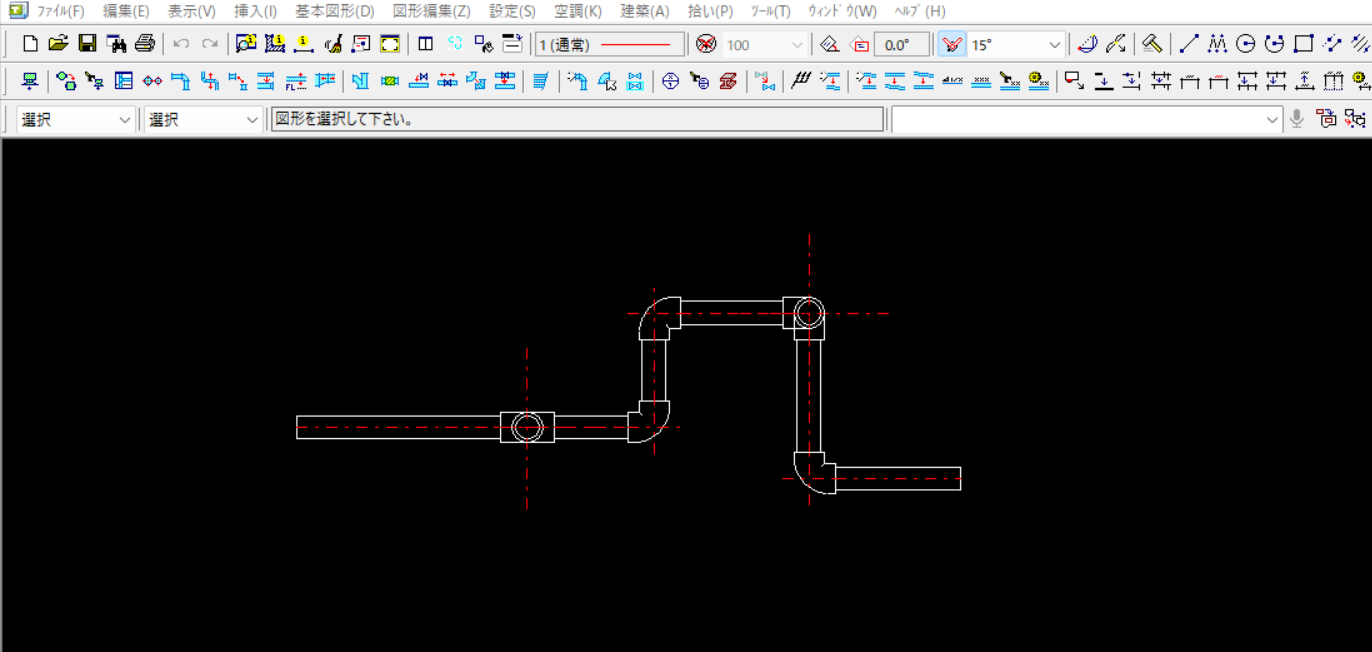1372x652 pixels.
Task: Save the drawing with floppy disk icon
Action: click(x=87, y=44)
